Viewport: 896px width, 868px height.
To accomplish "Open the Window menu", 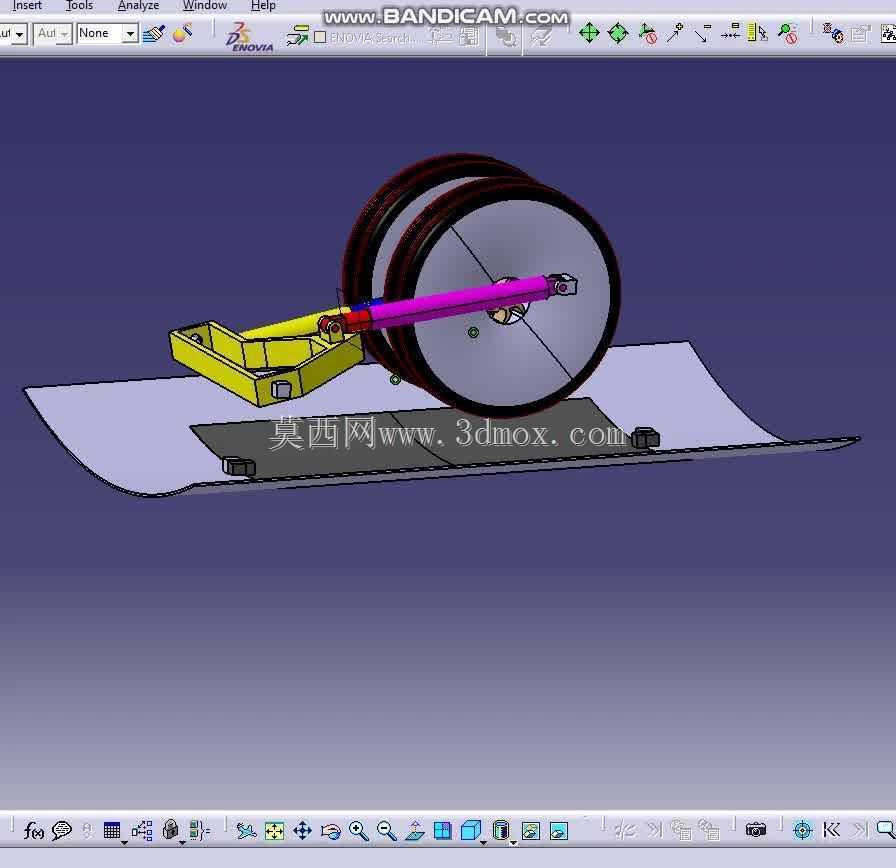I will coord(205,6).
